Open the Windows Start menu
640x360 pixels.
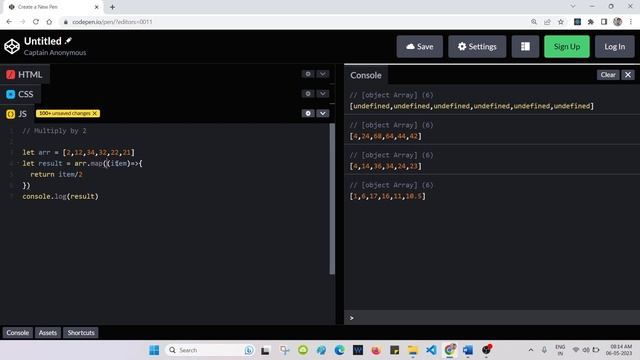click(154, 350)
